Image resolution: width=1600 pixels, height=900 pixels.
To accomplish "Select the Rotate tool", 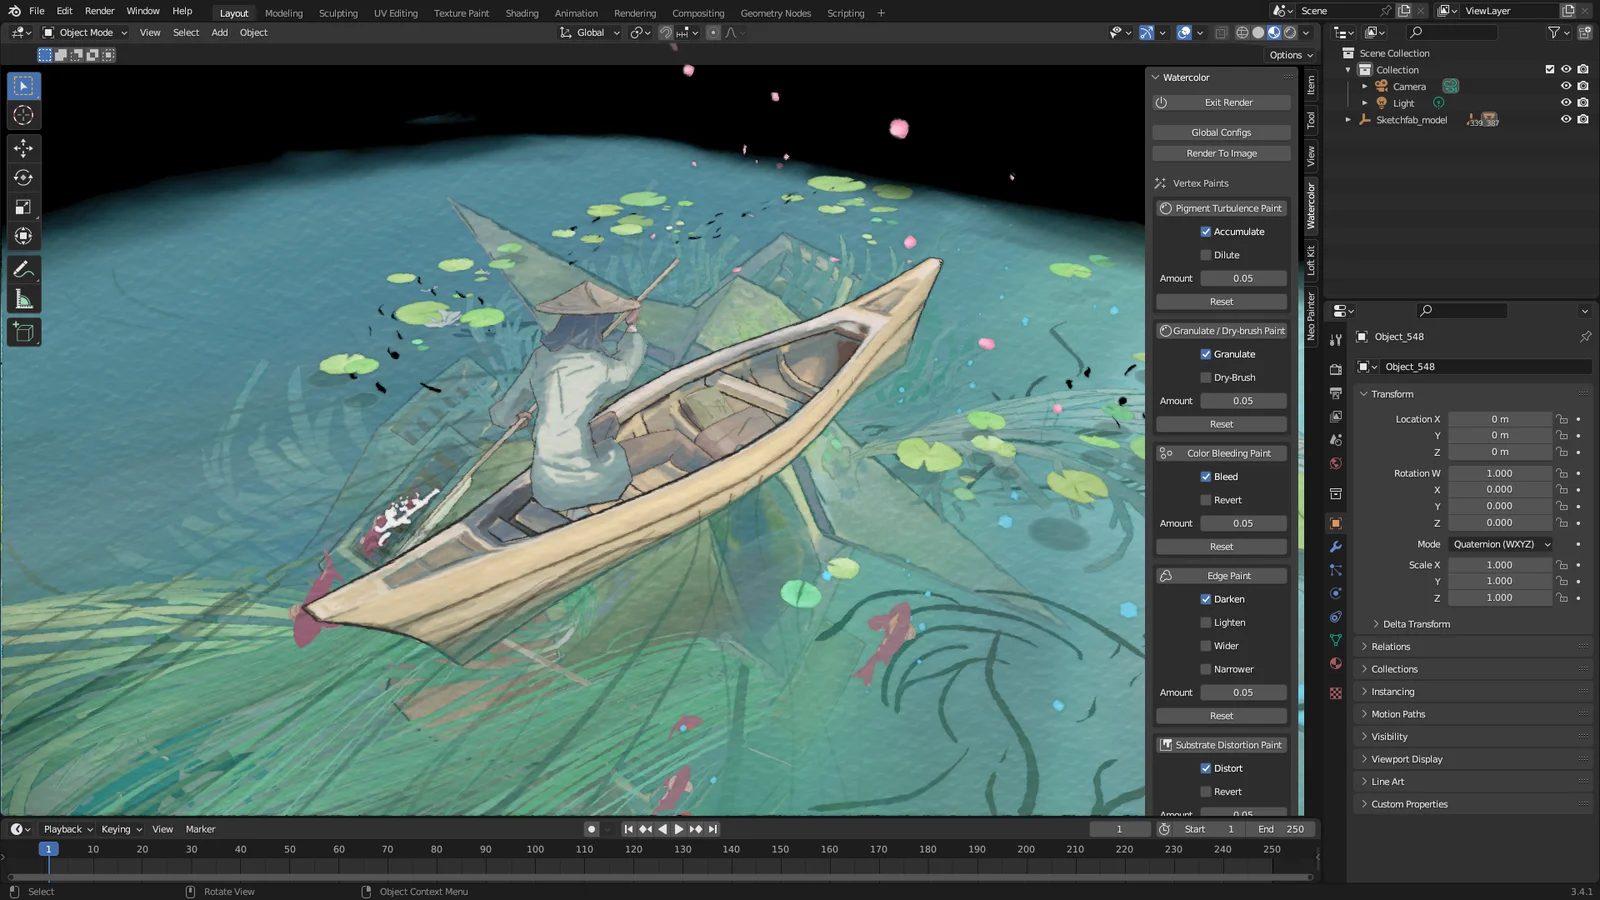I will click(23, 177).
